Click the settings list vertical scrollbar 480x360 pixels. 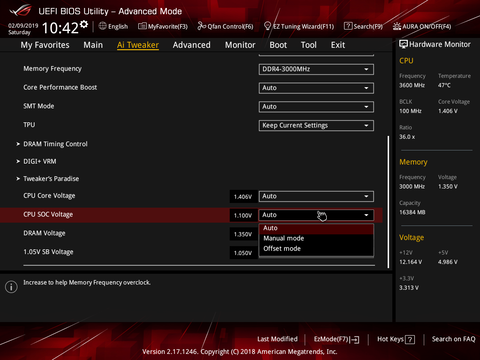coord(388,202)
